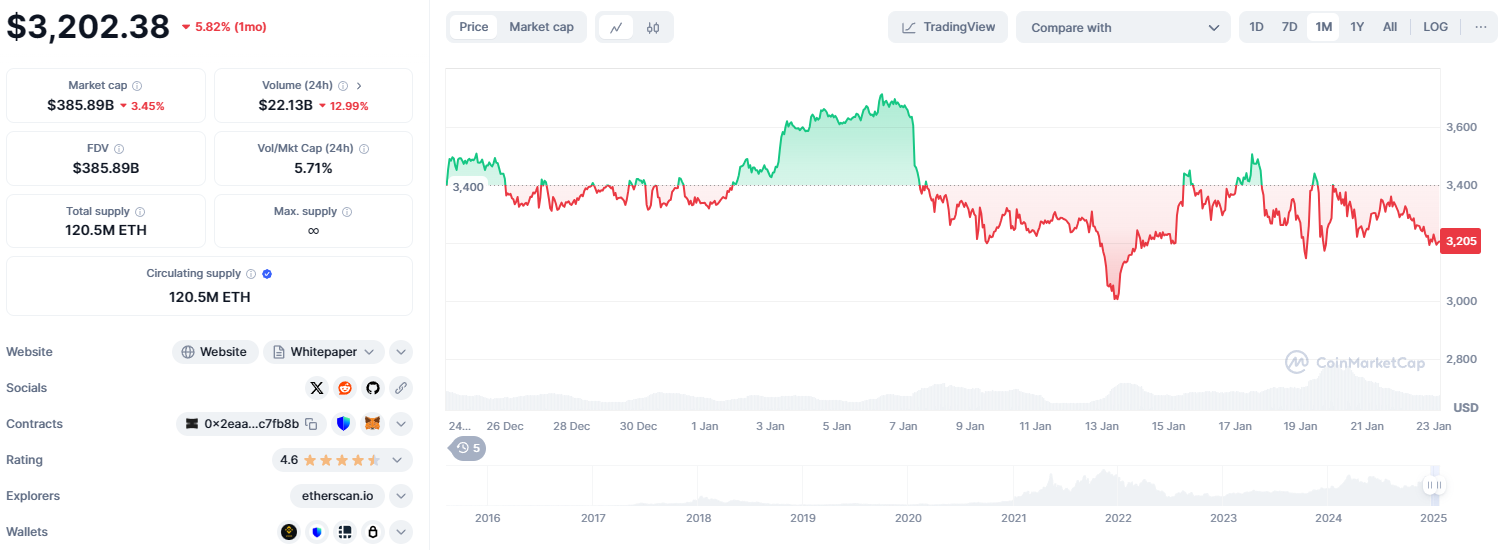Click the FDV info icon
The height and width of the screenshot is (550, 1502).
[119, 148]
